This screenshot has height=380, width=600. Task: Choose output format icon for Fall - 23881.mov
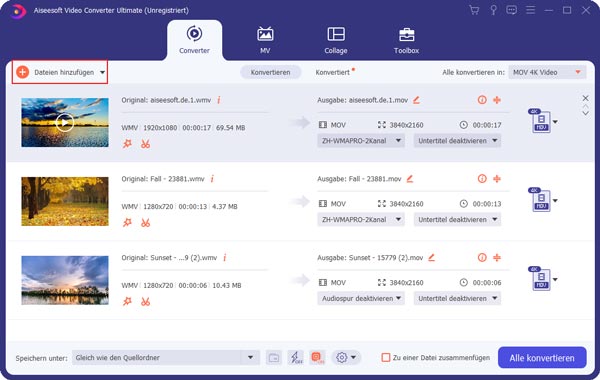click(541, 201)
